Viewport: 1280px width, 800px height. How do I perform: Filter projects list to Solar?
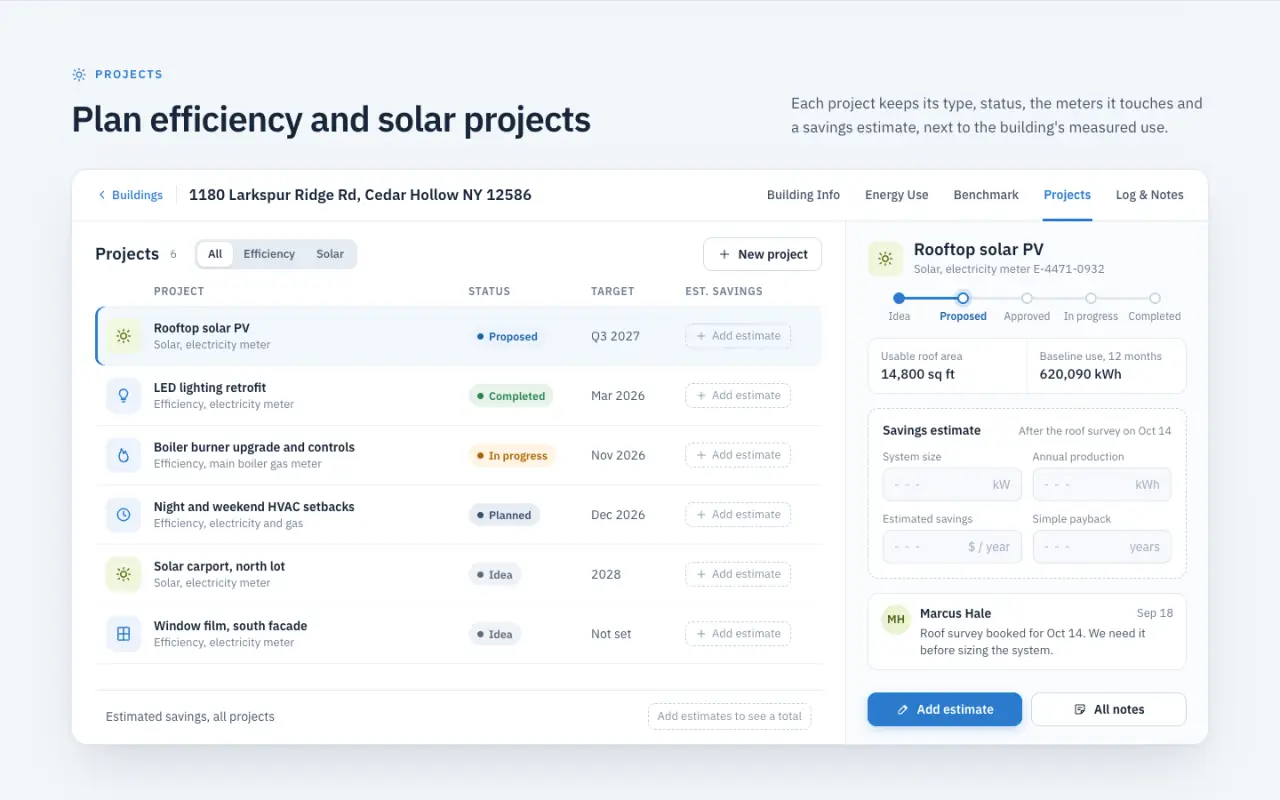pyautogui.click(x=330, y=254)
